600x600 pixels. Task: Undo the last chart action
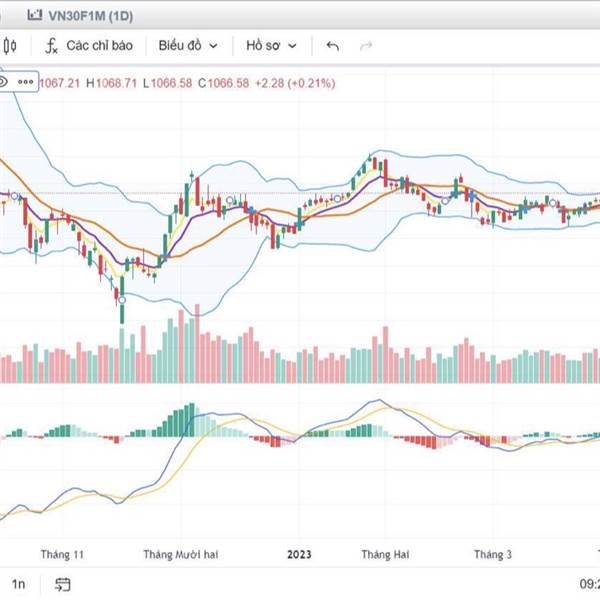(x=333, y=46)
